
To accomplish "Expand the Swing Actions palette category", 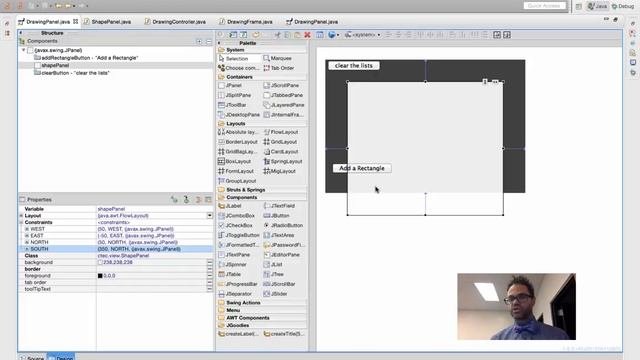I will click(x=243, y=303).
